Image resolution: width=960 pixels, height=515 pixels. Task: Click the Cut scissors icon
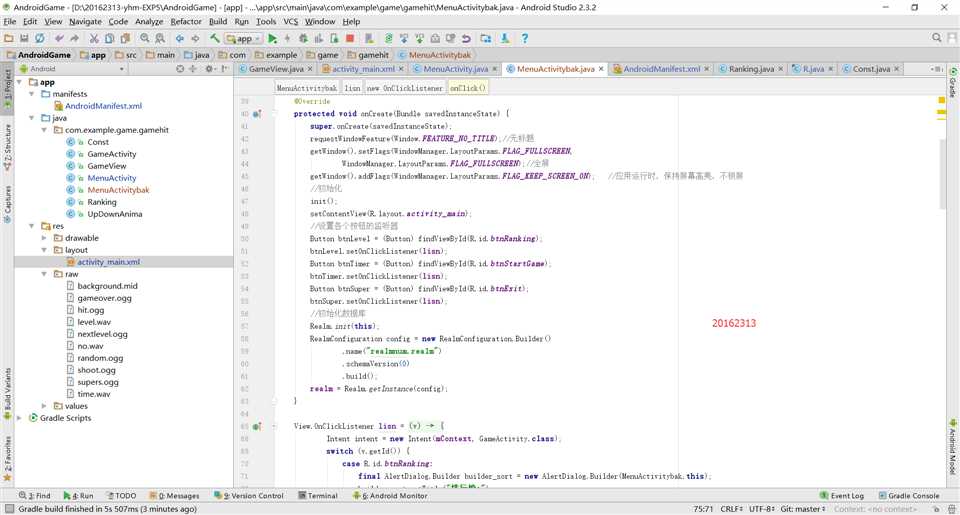click(x=94, y=38)
